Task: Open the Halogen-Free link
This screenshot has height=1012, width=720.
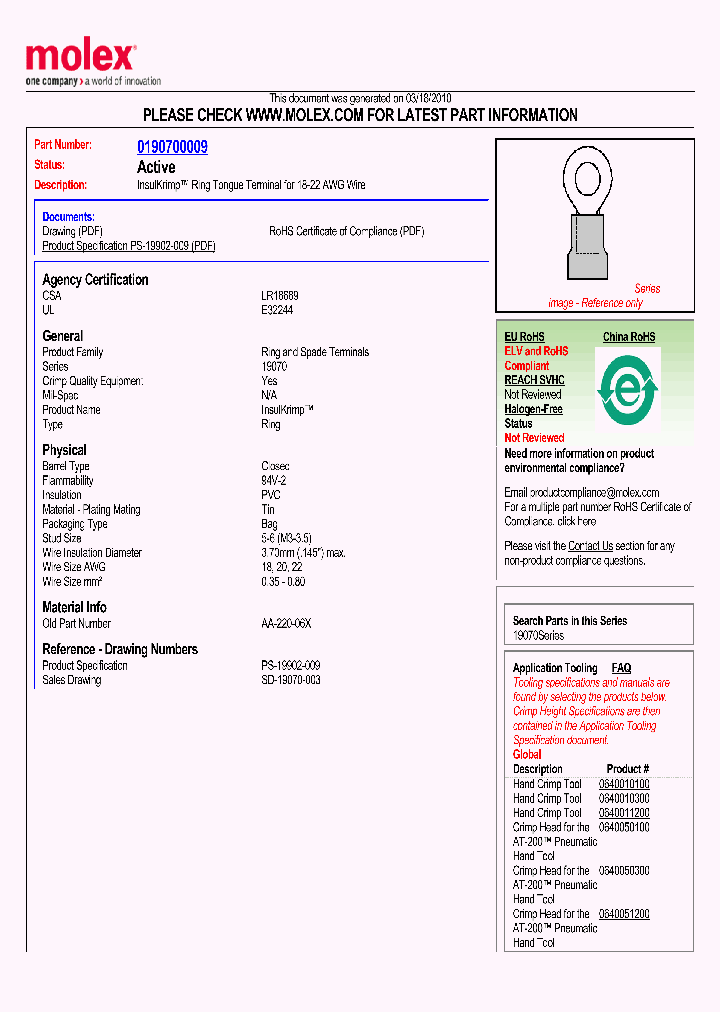Action: tap(533, 409)
